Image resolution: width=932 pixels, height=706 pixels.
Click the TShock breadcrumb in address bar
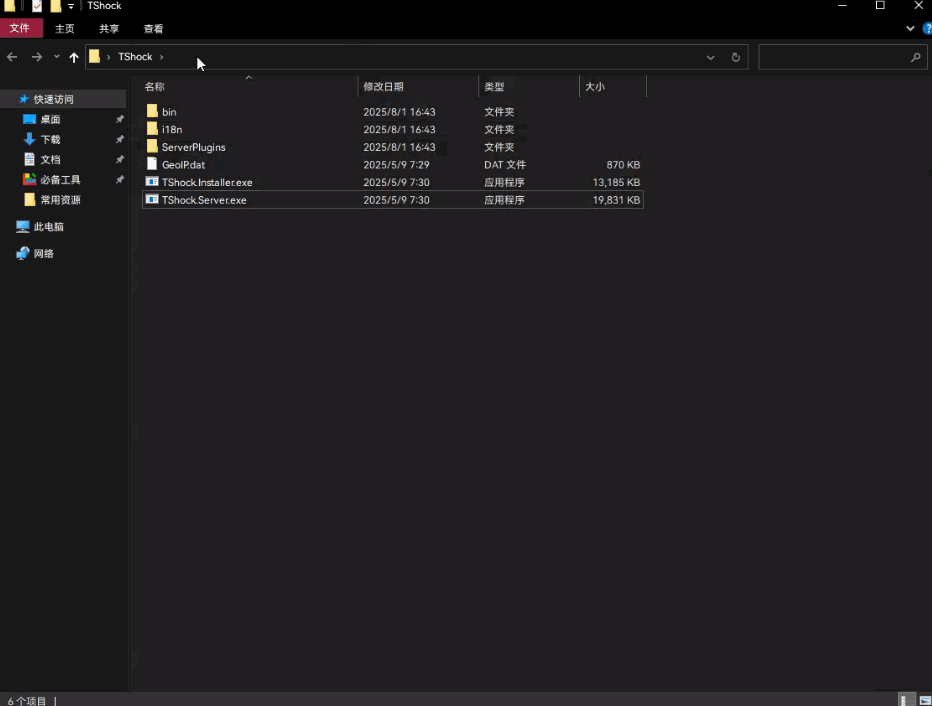click(135, 56)
